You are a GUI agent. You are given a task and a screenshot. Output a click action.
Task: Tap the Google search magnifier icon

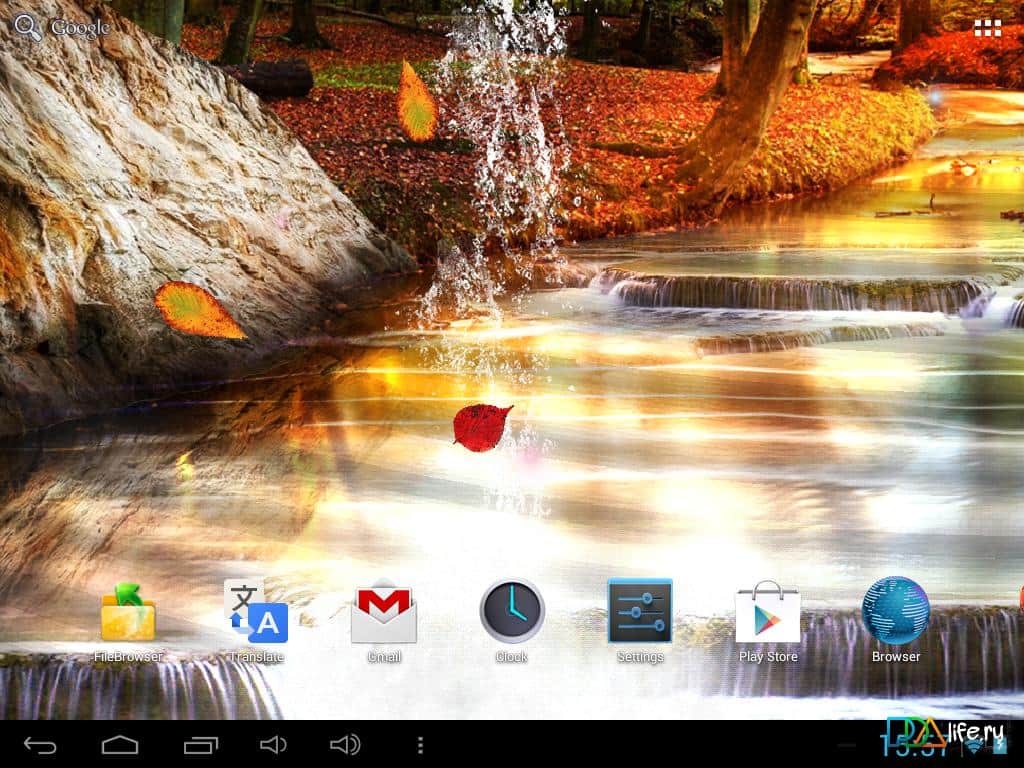click(x=28, y=28)
